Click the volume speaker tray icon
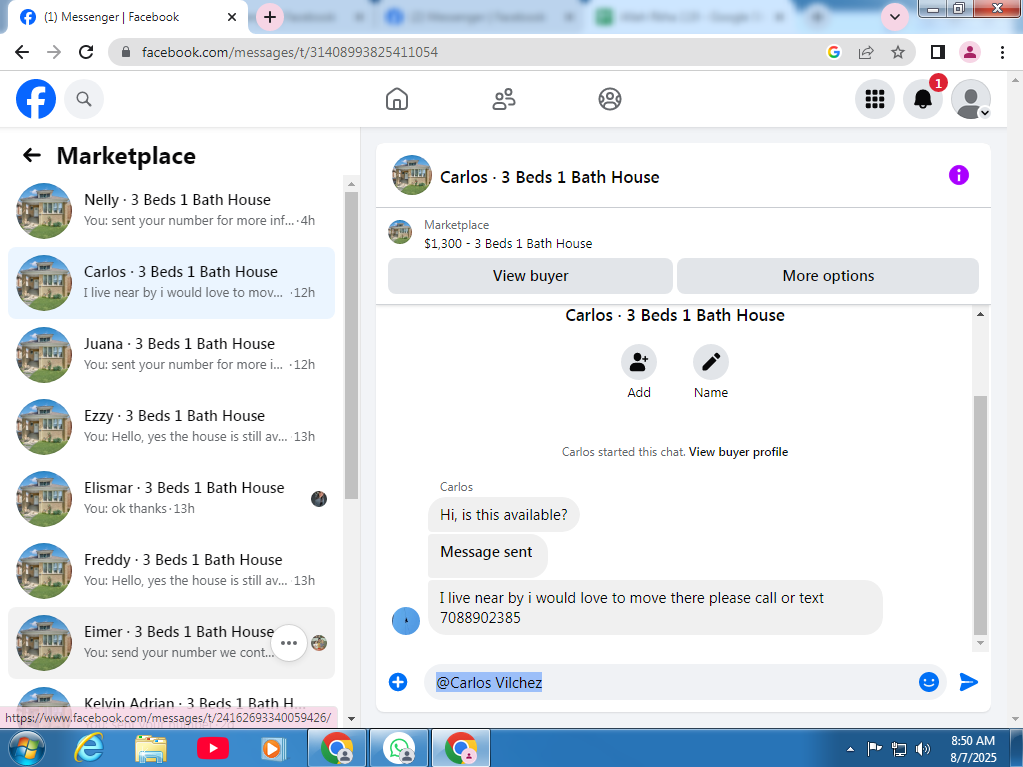This screenshot has height=767, width=1023. tap(923, 749)
